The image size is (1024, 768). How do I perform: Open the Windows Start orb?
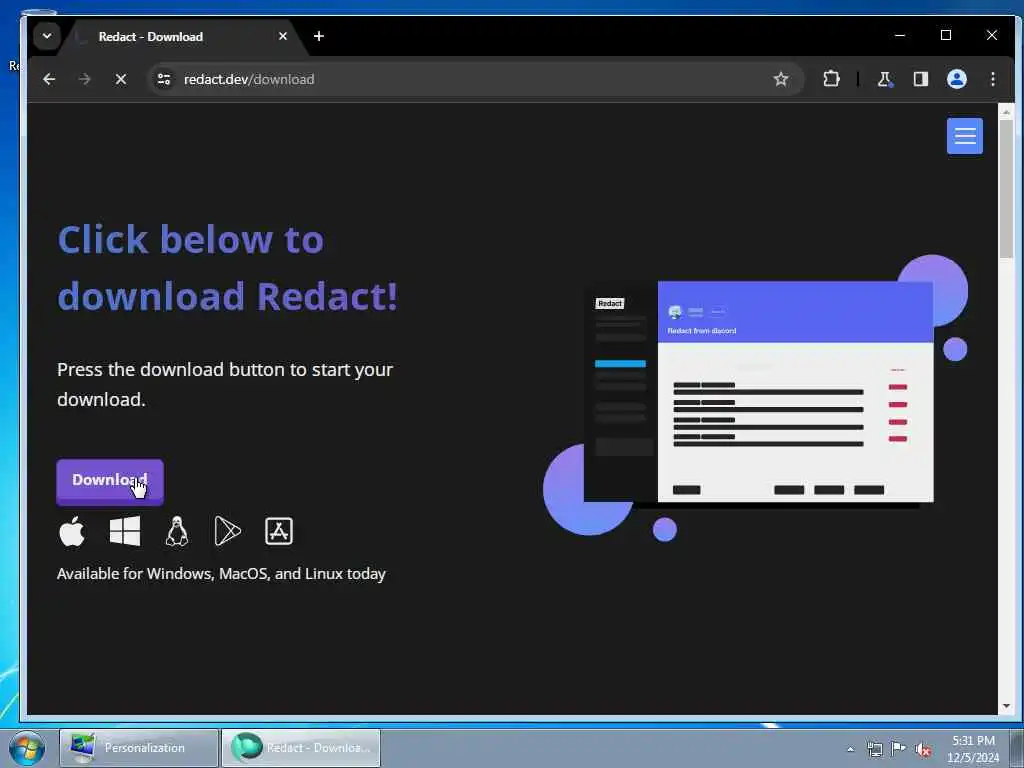point(27,748)
